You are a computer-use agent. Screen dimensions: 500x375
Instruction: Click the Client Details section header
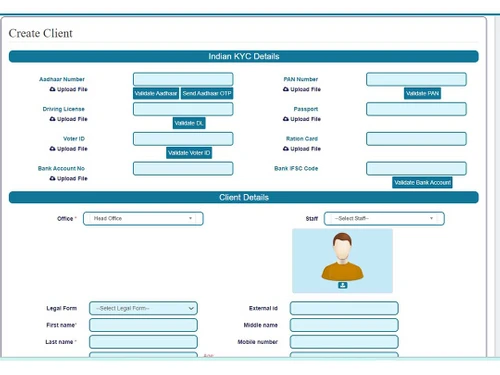(244, 197)
